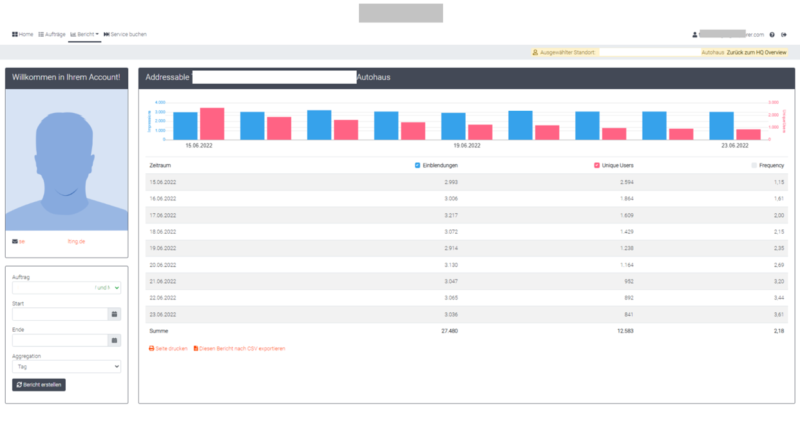The image size is (800, 429).
Task: Go to the Home menu item
Action: [22, 34]
